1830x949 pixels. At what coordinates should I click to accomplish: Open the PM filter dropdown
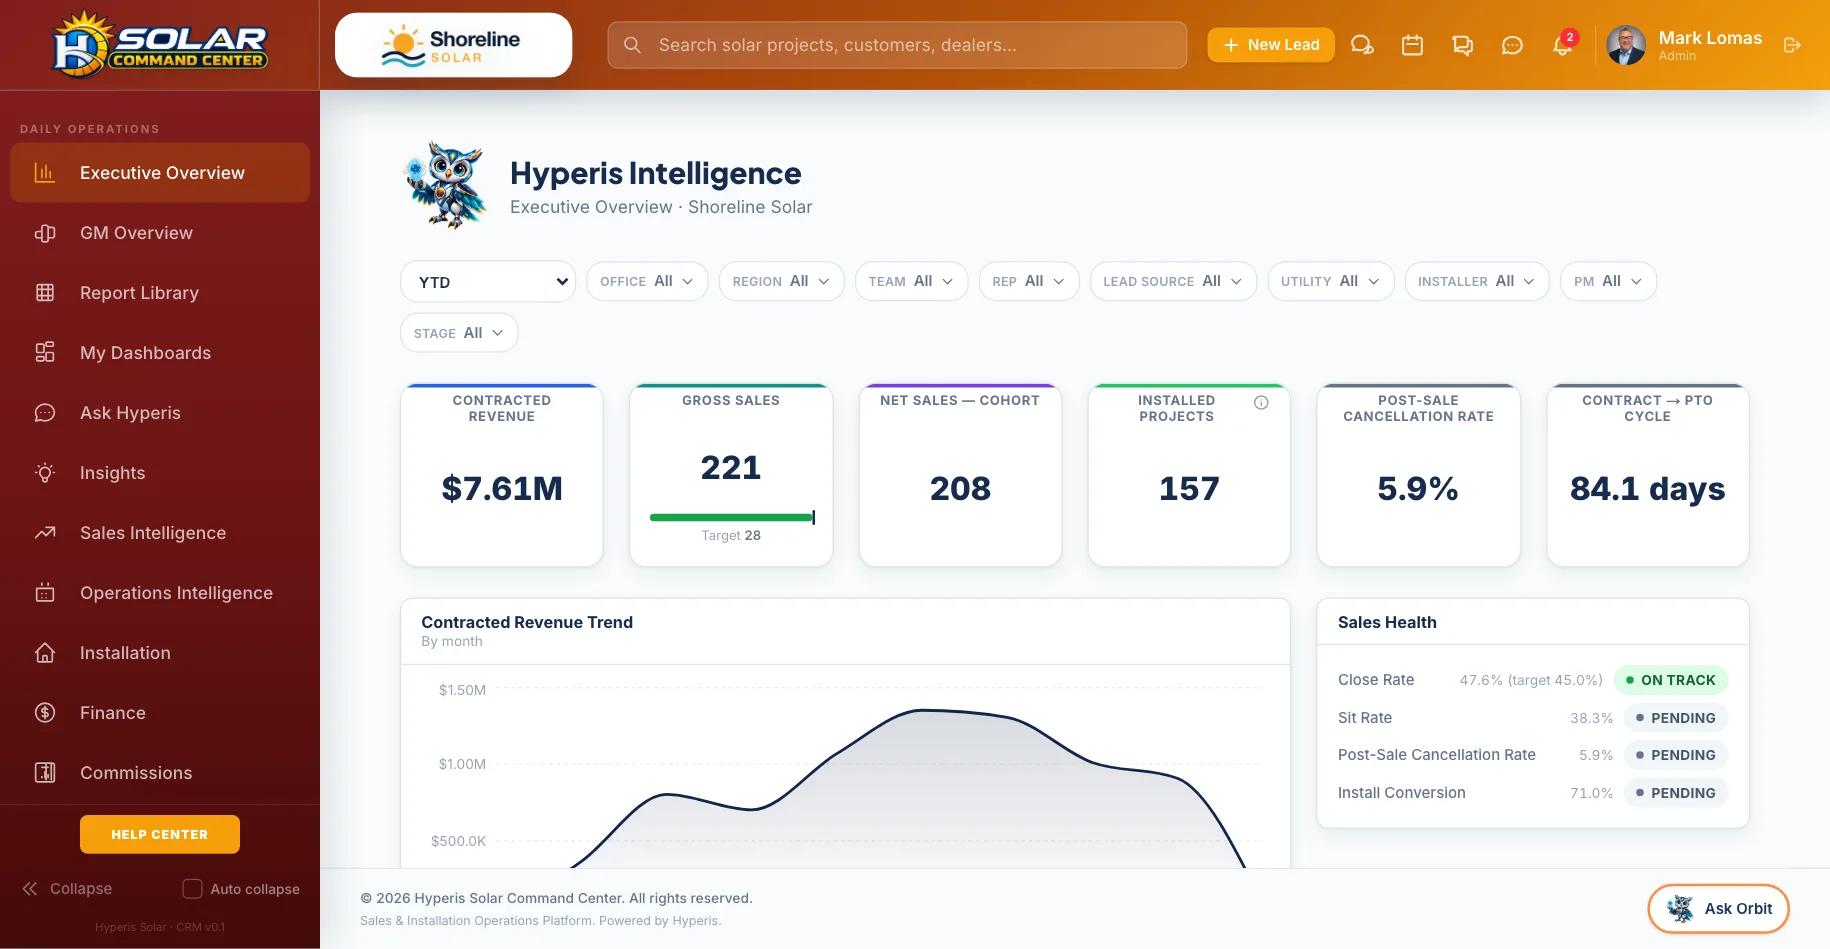tap(1608, 281)
